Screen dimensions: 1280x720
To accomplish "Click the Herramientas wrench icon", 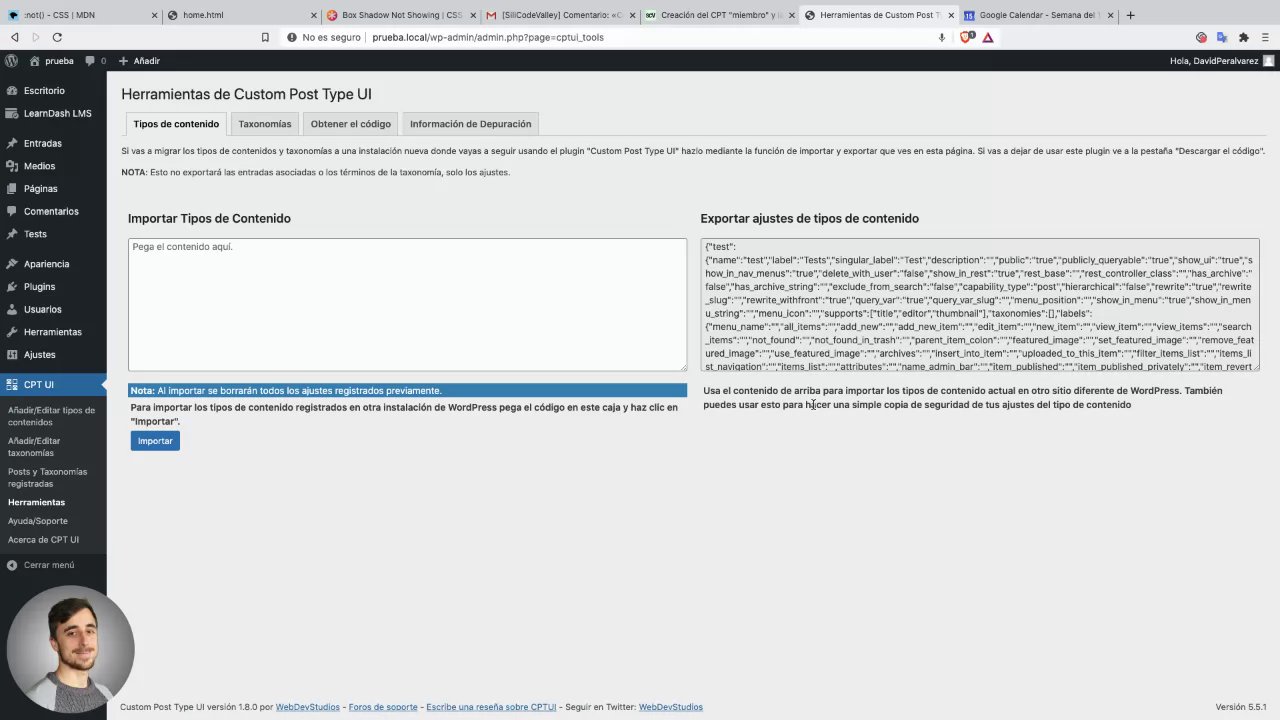I will [x=12, y=332].
